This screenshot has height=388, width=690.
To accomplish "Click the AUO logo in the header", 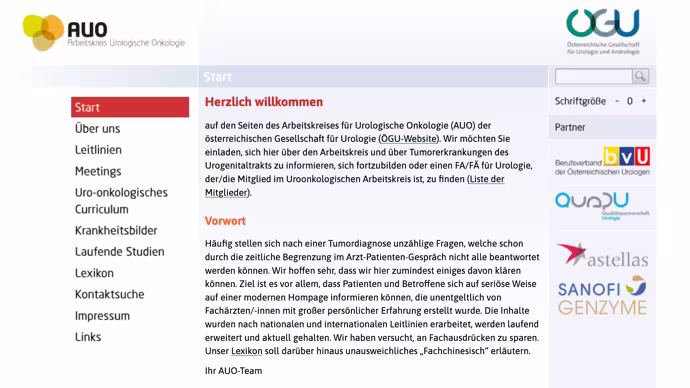I will (x=104, y=33).
